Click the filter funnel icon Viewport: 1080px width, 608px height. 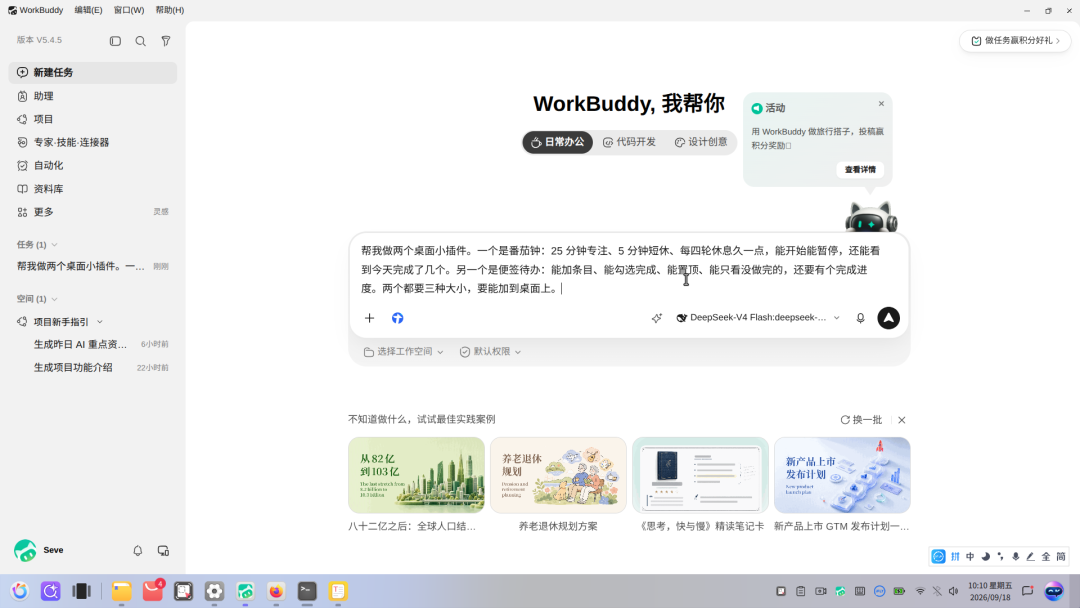click(166, 41)
